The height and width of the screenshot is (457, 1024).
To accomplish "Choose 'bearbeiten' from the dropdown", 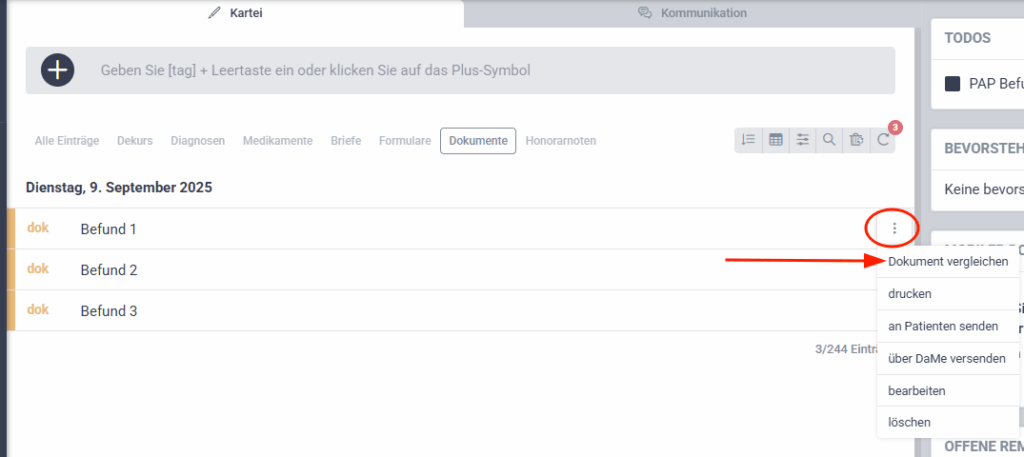I will 916,390.
